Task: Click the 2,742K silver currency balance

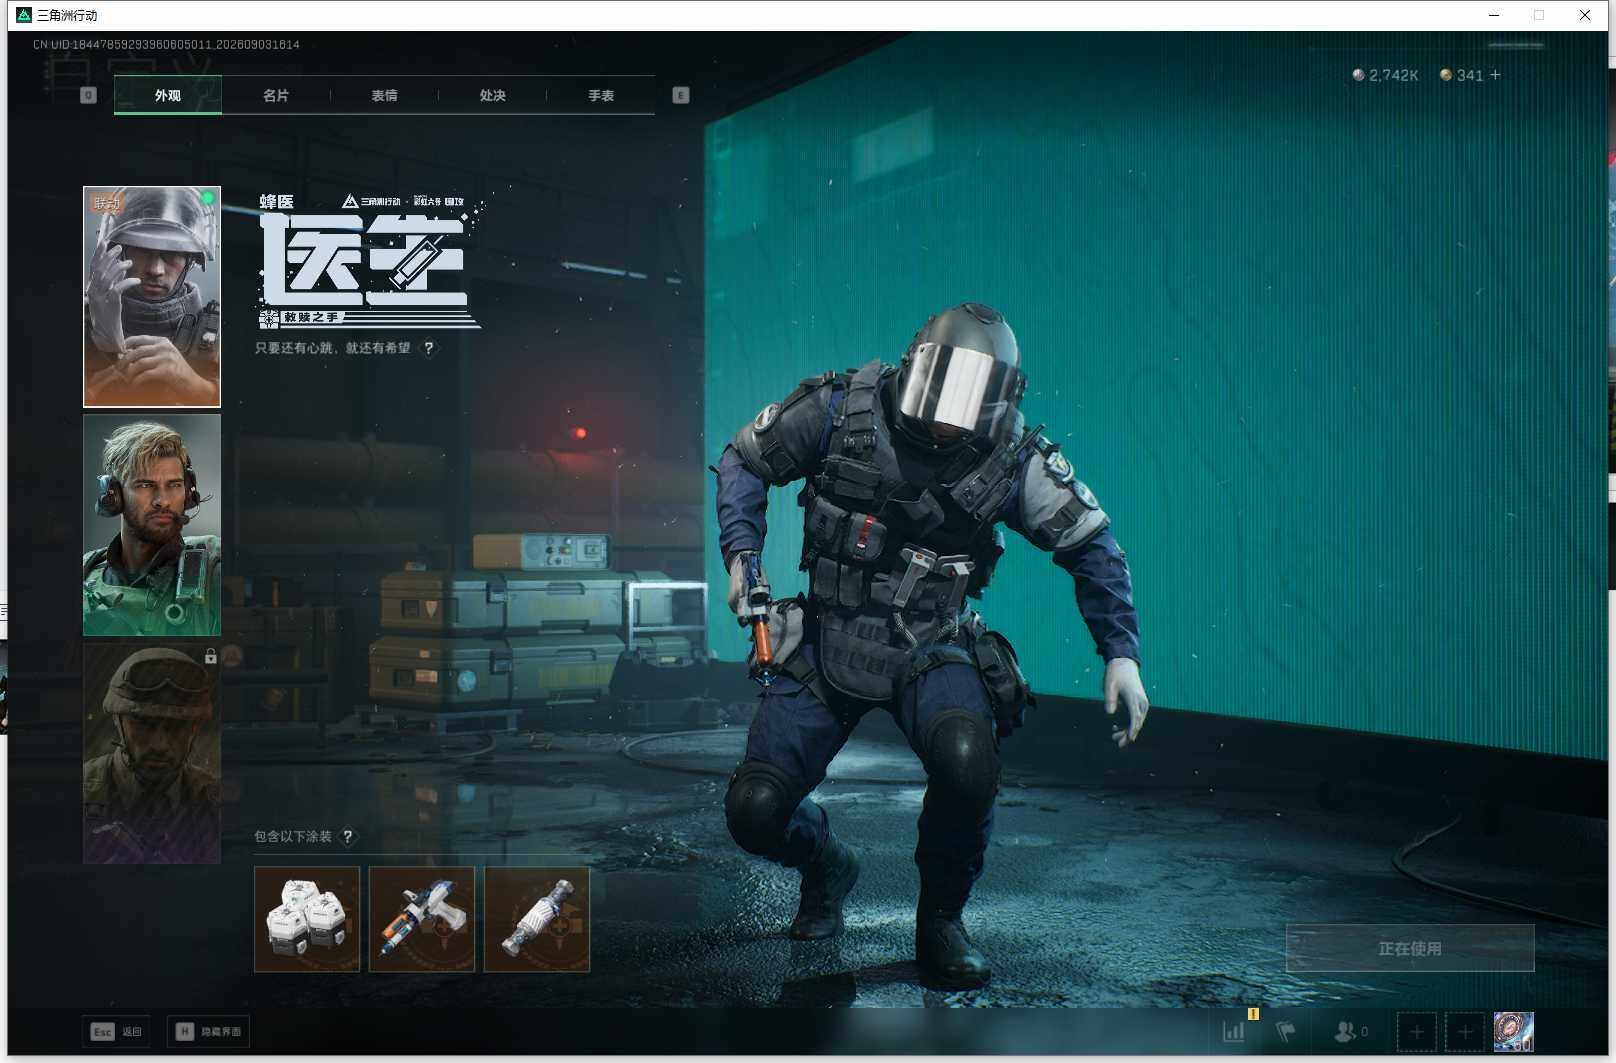Action: click(1385, 75)
